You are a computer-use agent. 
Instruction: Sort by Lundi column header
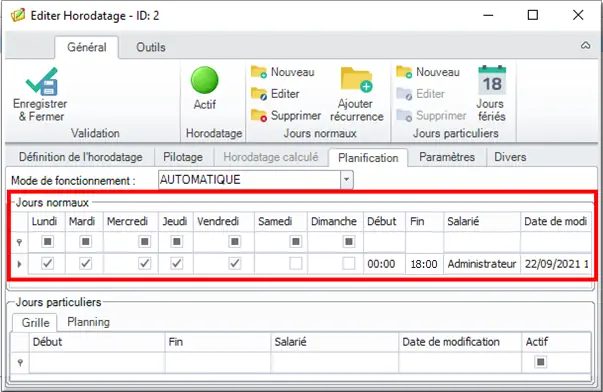[x=47, y=222]
